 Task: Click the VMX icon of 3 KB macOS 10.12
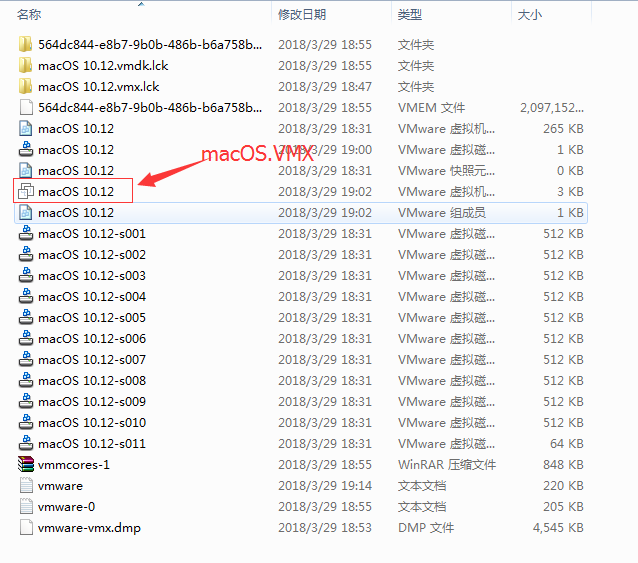[x=26, y=191]
